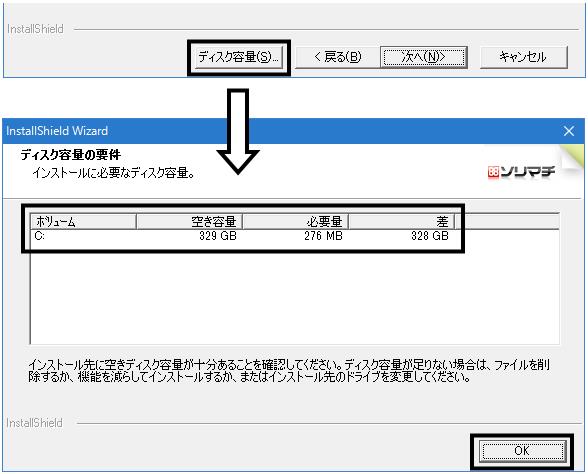The image size is (588, 474).
Task: Sort by the 空き容量 column header
Action: (x=189, y=222)
